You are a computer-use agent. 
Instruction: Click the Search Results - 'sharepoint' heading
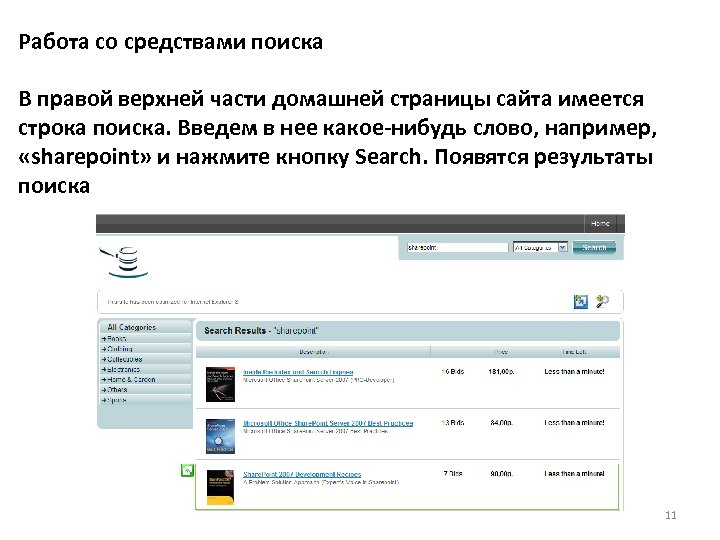click(261, 331)
